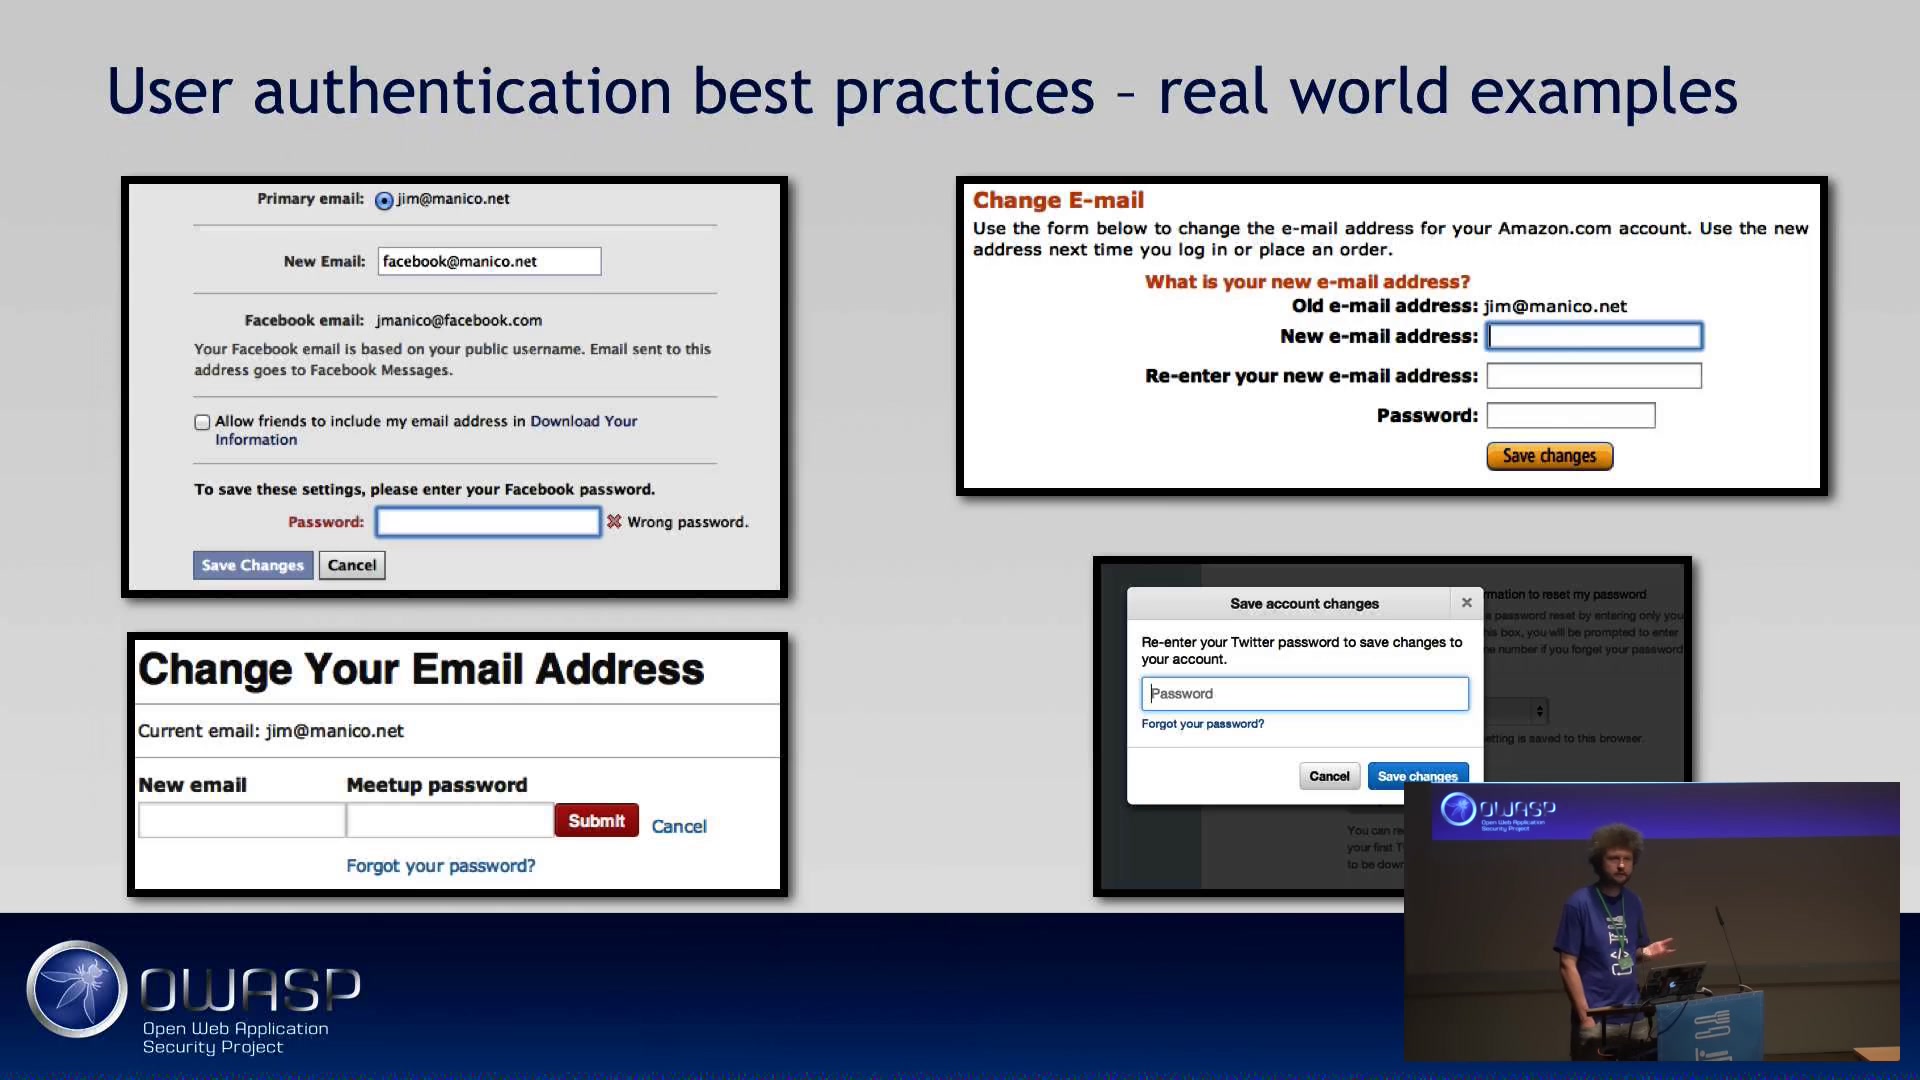This screenshot has height=1080, width=1920.
Task: Click the New Email field containing facebook@manico.net
Action: (x=489, y=261)
